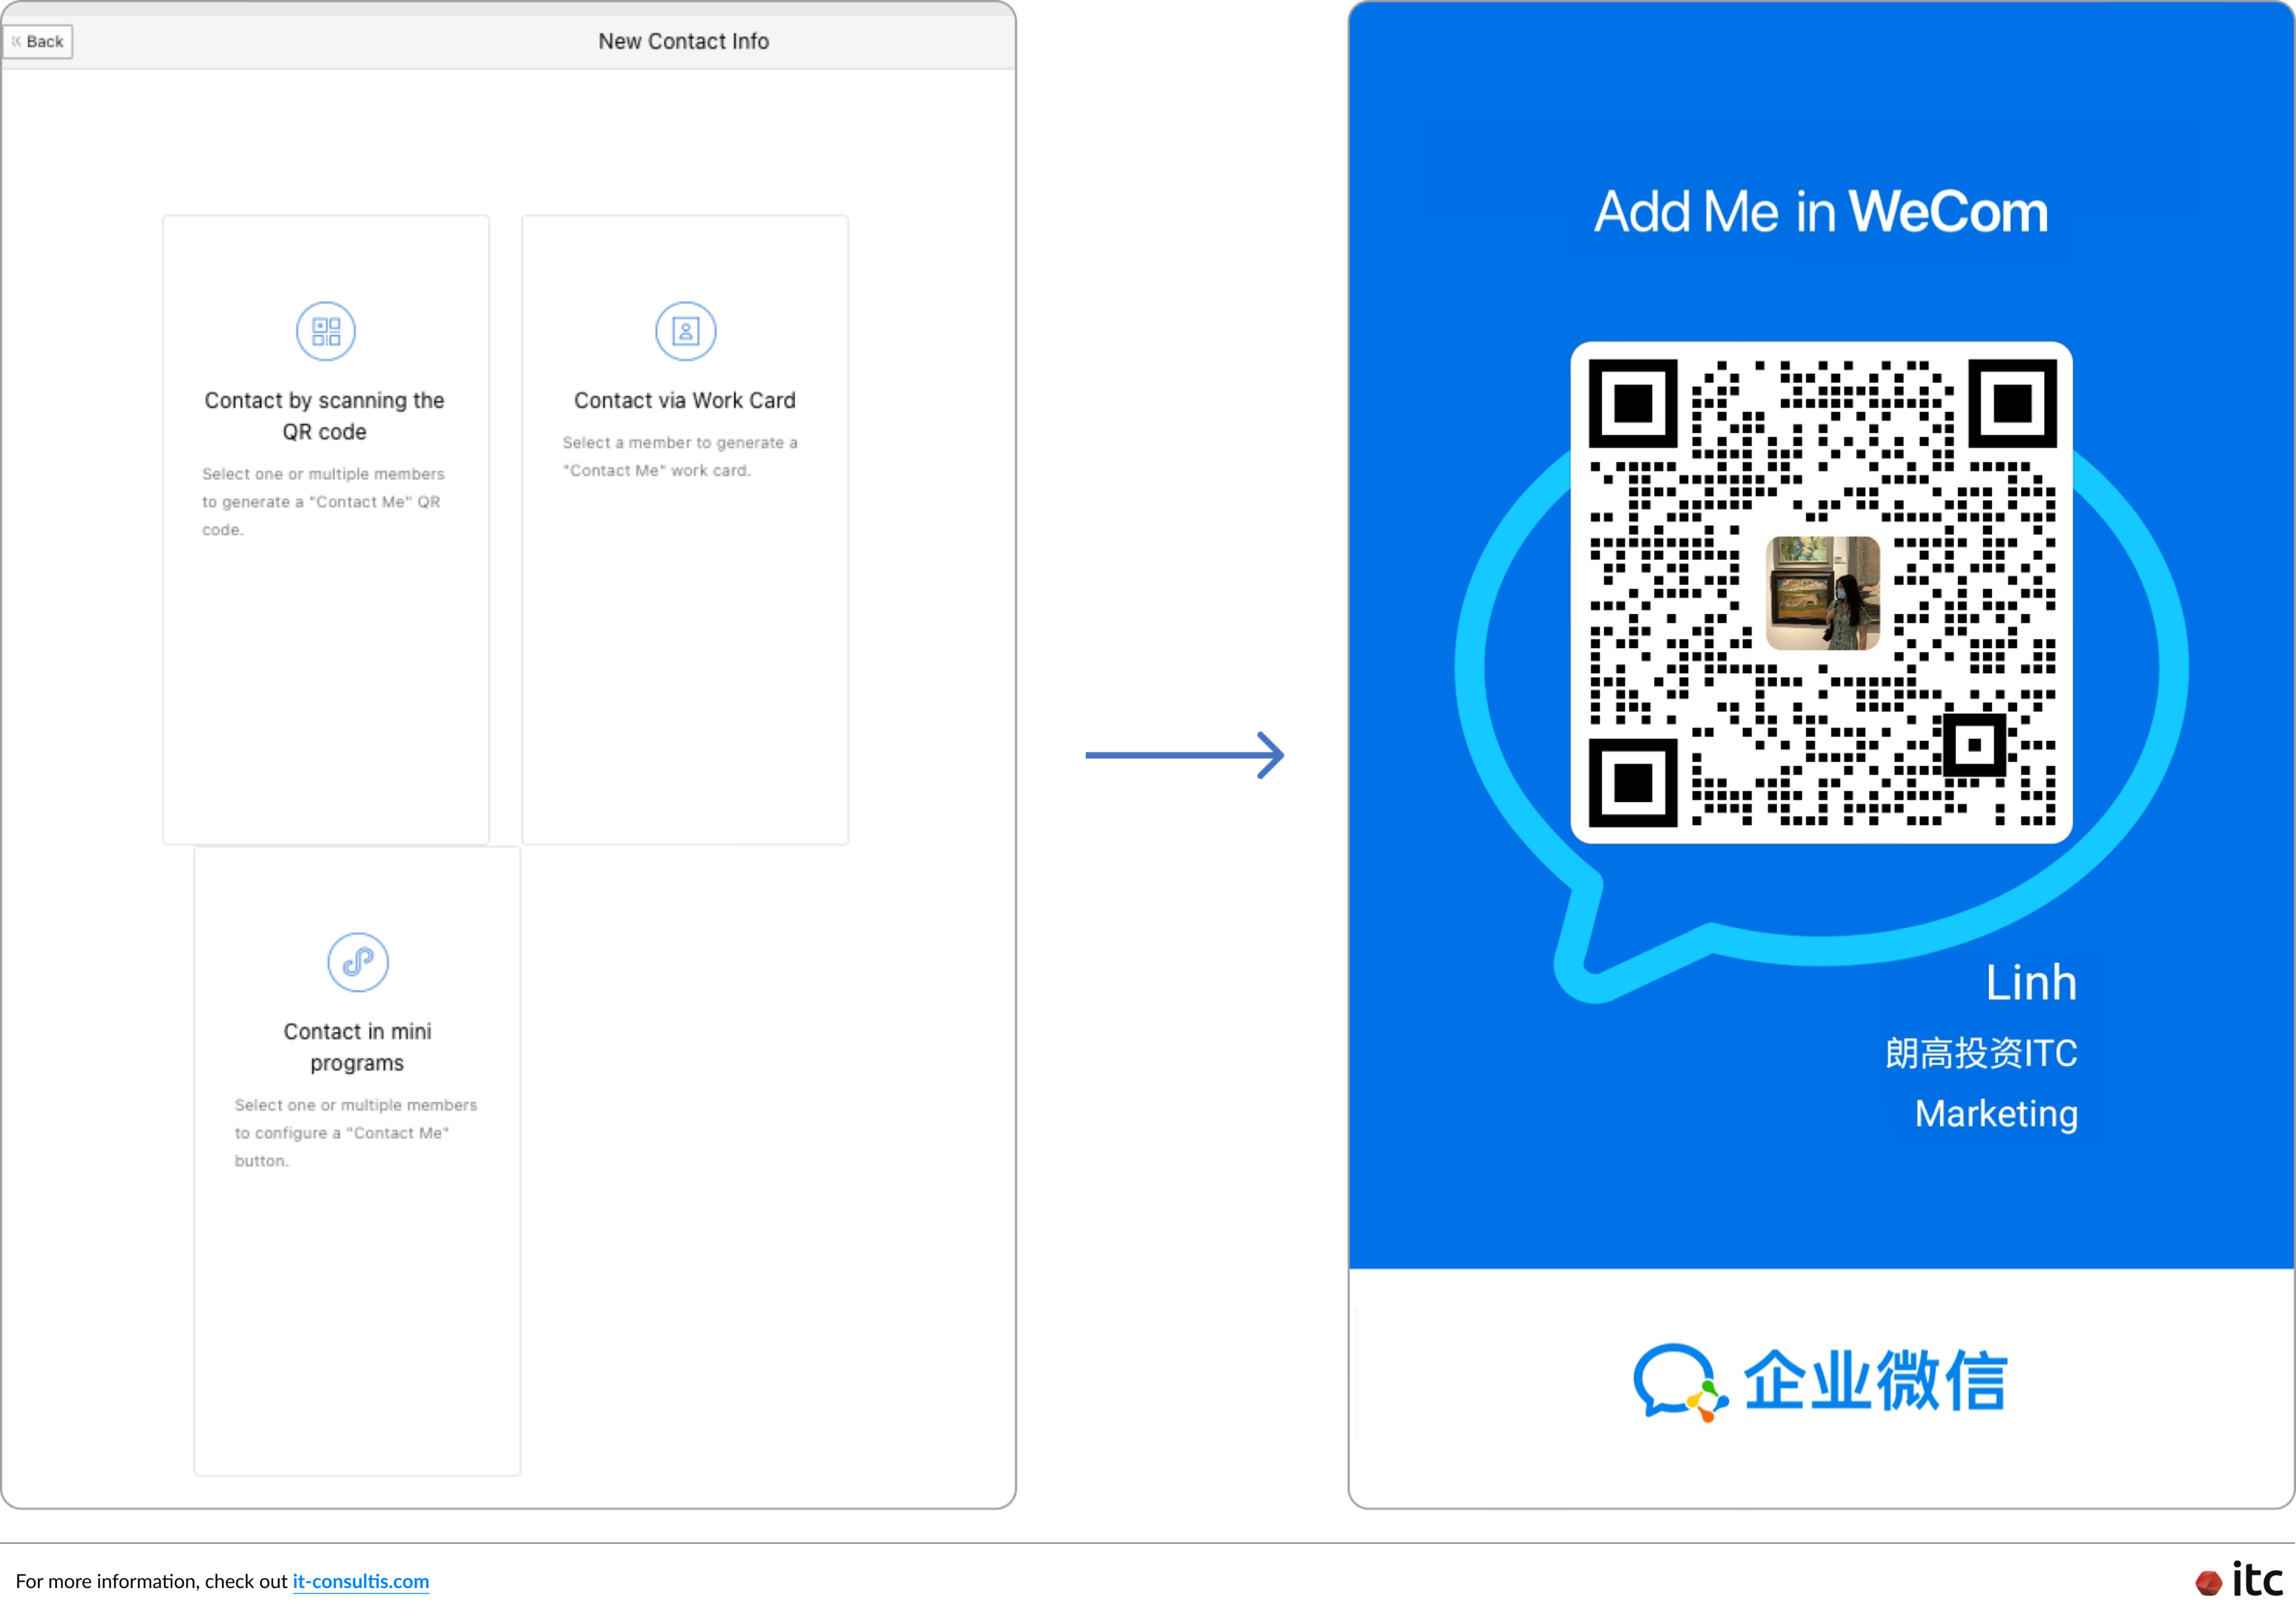Click the "Add Me in WeCom" heading
The image size is (2296, 1619).
pos(1821,211)
